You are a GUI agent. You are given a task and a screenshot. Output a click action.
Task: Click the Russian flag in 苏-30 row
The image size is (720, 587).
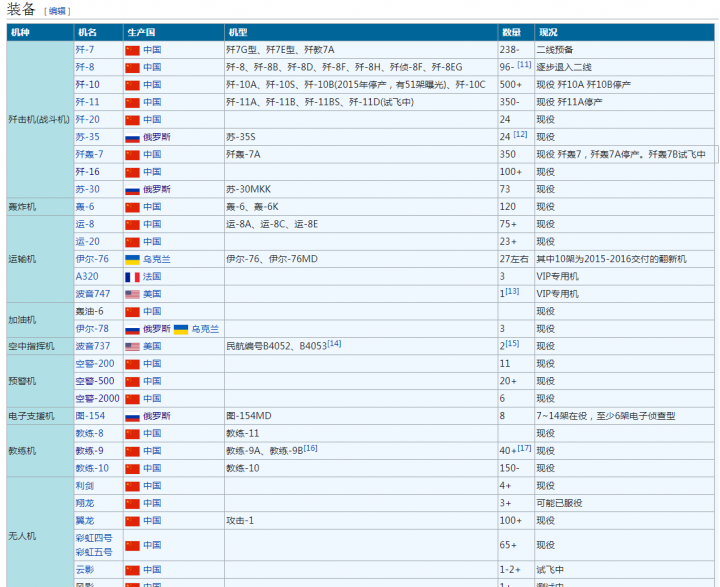tap(132, 190)
